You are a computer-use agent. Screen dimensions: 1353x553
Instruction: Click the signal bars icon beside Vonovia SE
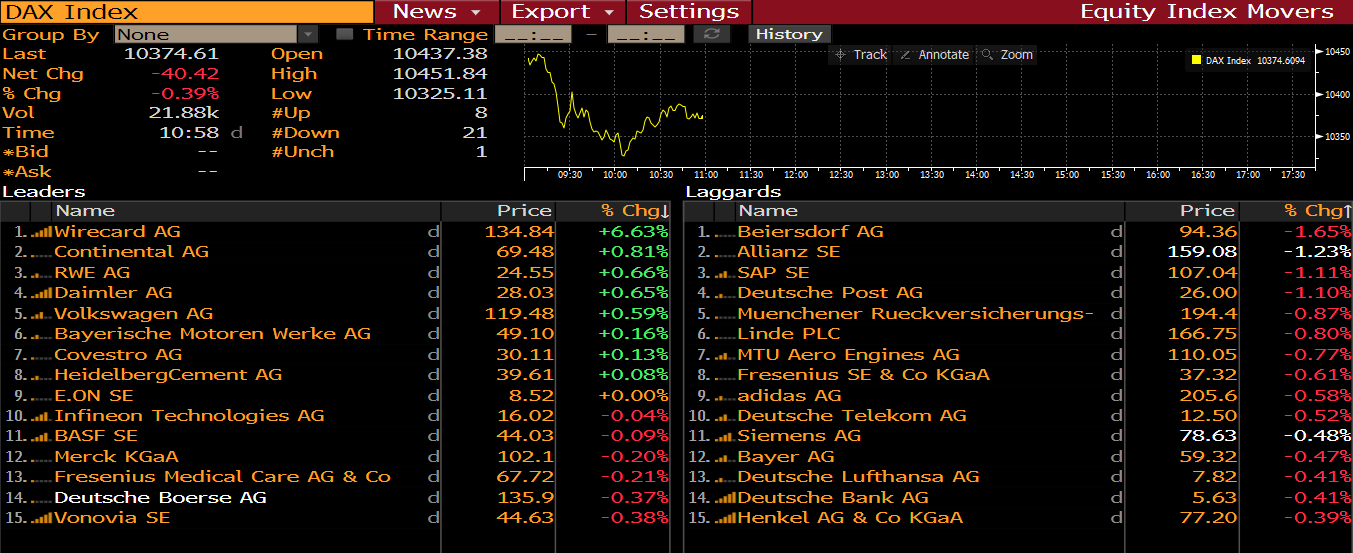tap(42, 518)
